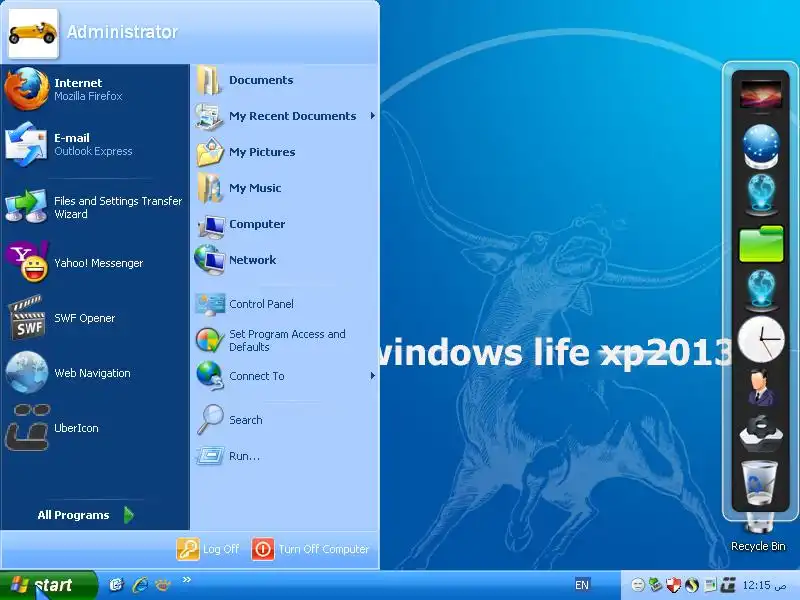Open My Music folder
This screenshot has height=600, width=800.
(x=285, y=188)
